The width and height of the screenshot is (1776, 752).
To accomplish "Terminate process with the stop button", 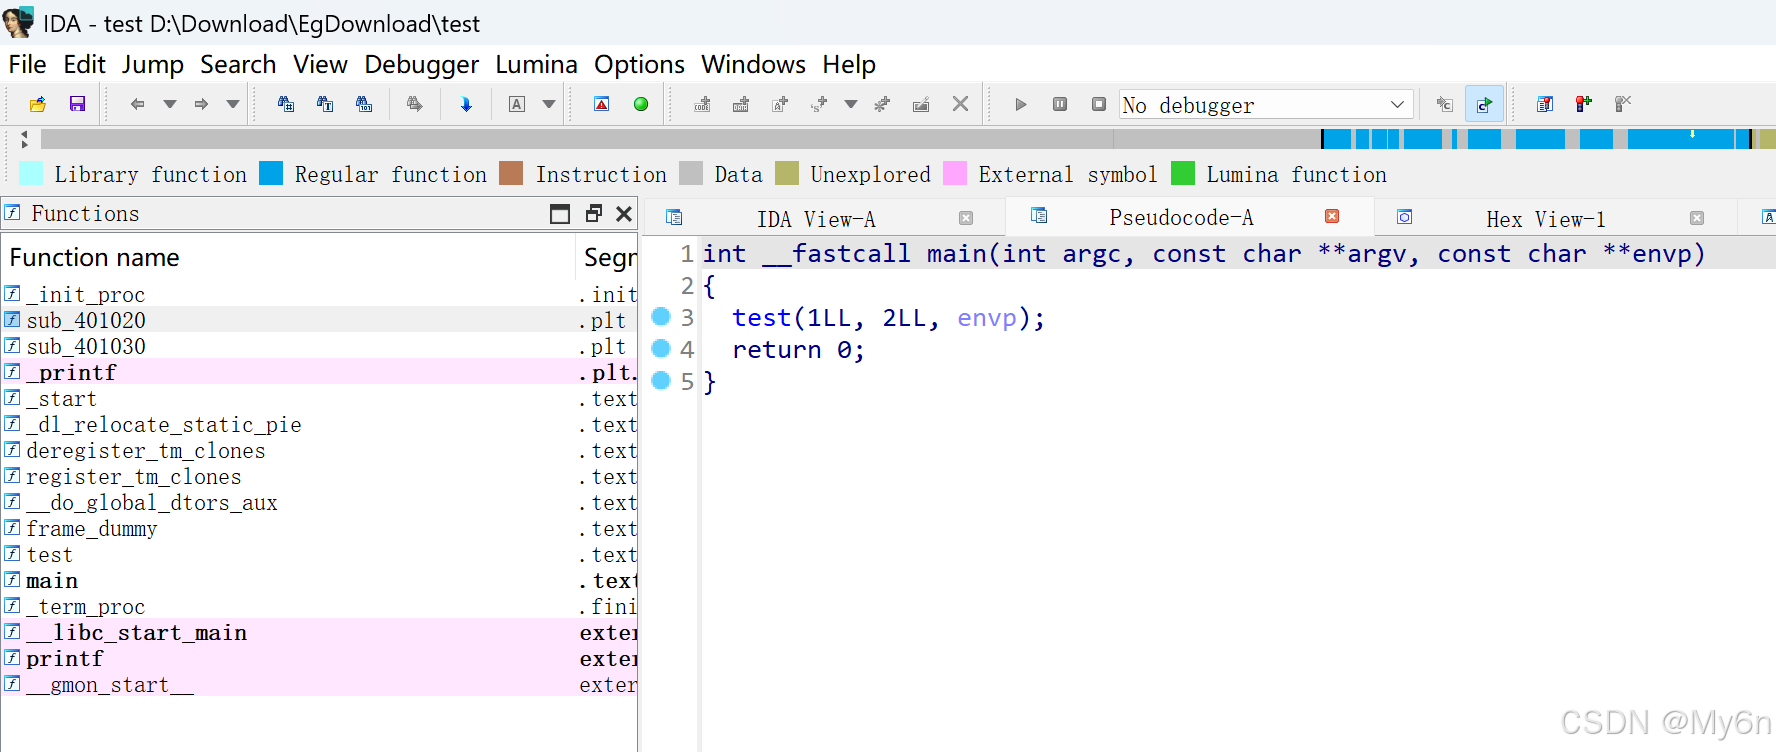I will pyautogui.click(x=1099, y=104).
